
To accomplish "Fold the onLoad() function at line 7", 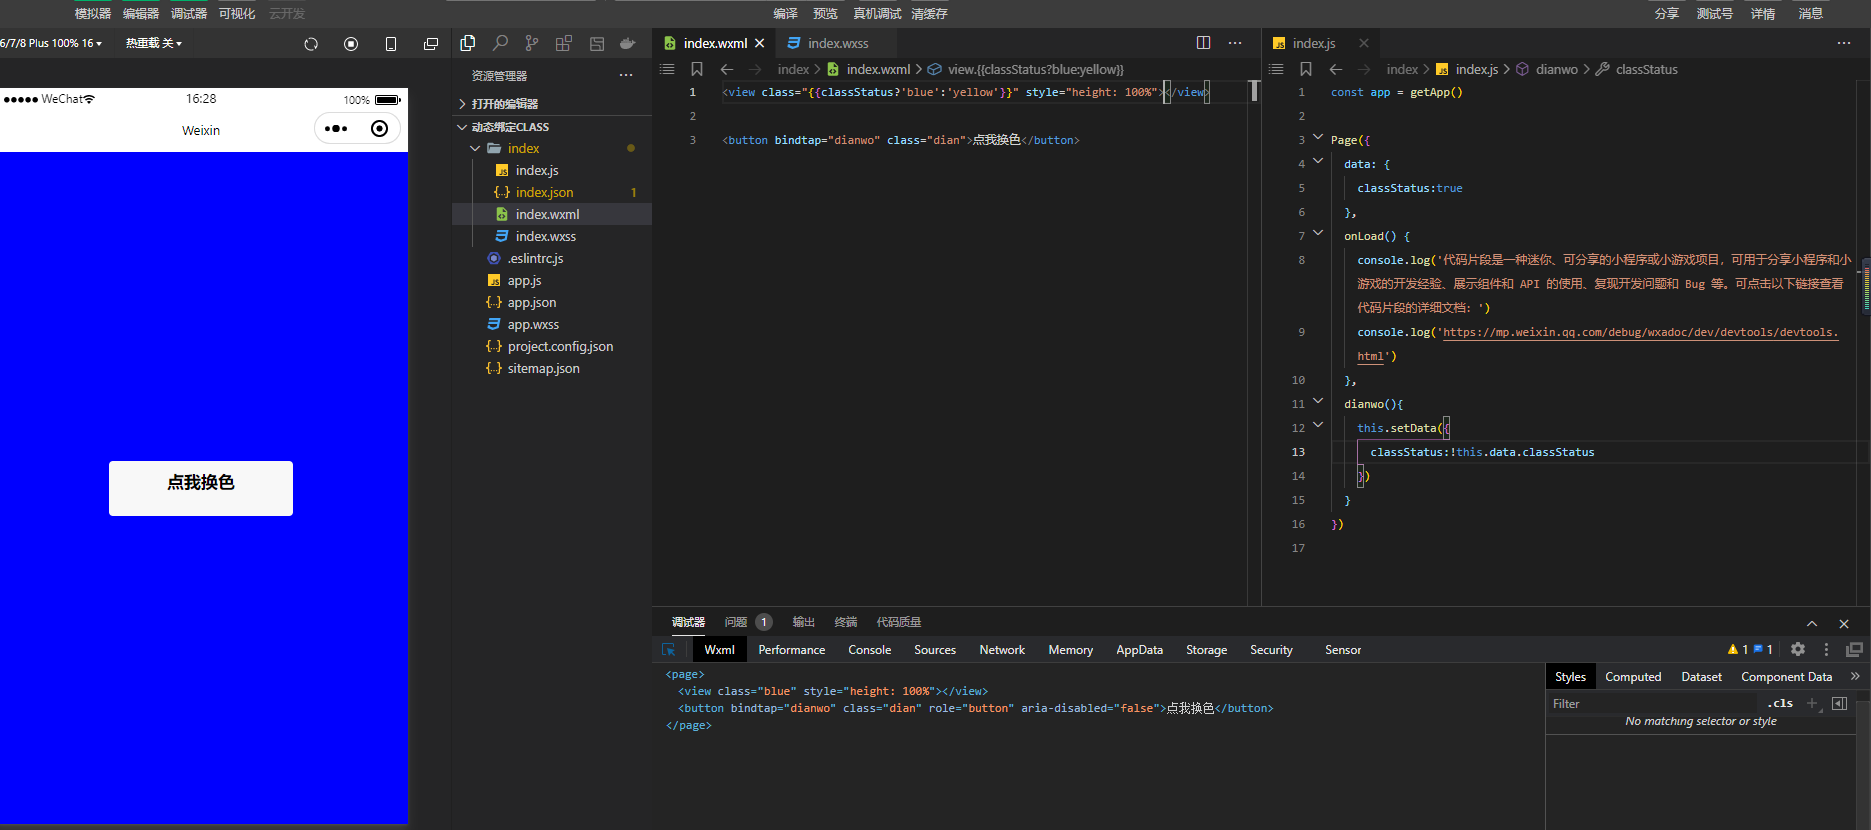I will [1318, 234].
